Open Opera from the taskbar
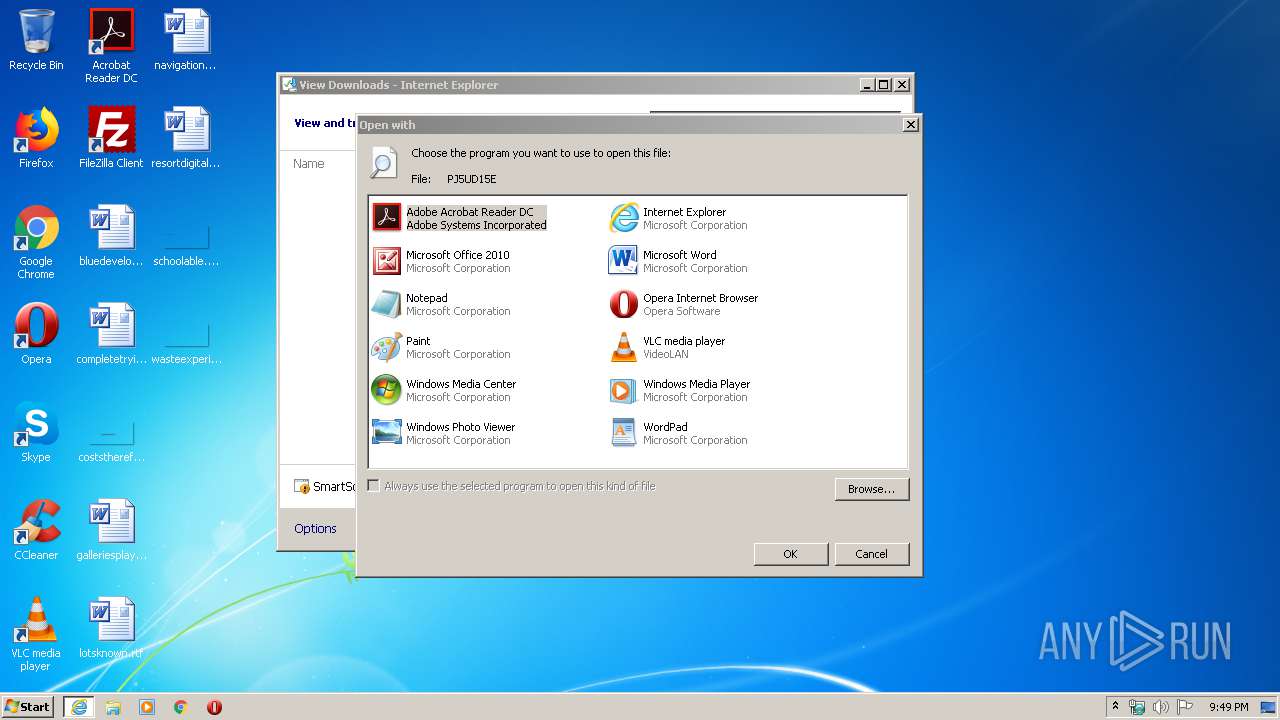This screenshot has width=1280, height=720. click(214, 707)
